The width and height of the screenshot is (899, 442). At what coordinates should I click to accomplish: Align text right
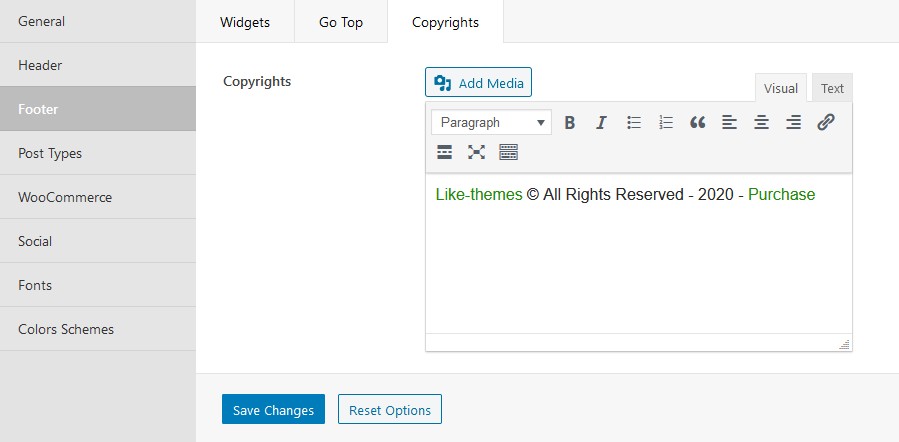pos(794,122)
